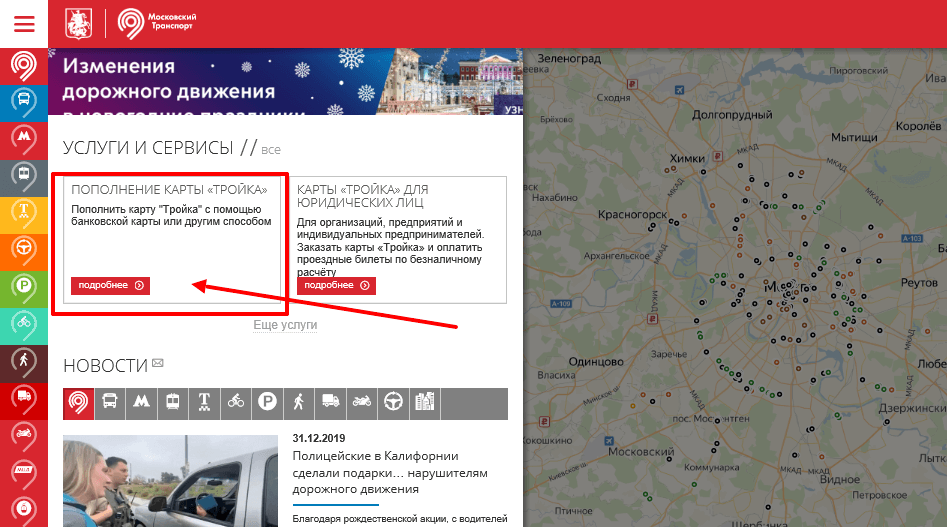947x527 pixels.
Task: Open the cable car section in sidebar
Action: (24, 510)
